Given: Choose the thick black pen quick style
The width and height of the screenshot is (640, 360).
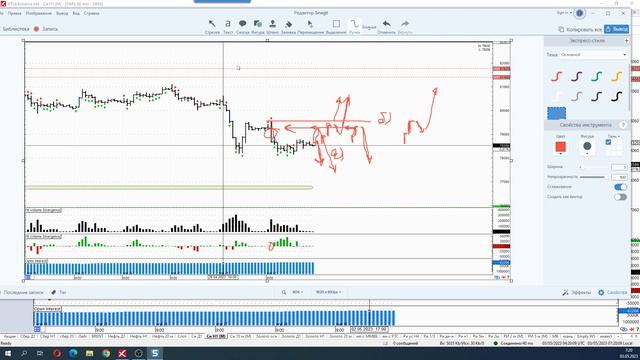Looking at the screenshot, I should (616, 96).
